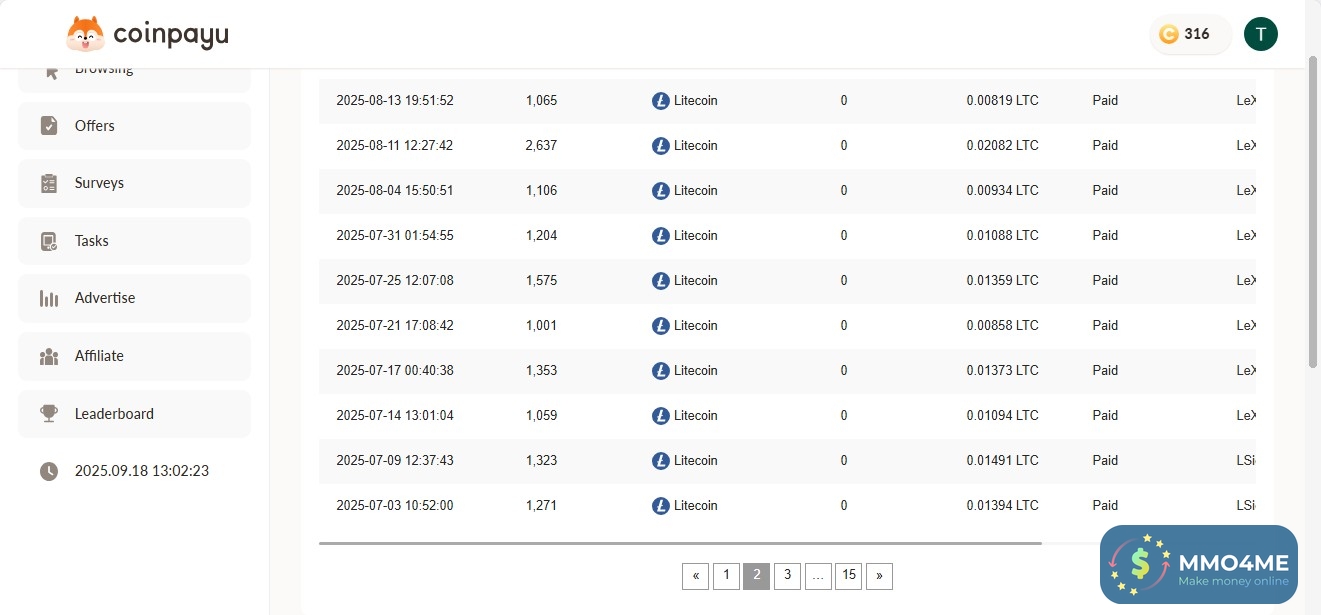Click the previous page « arrow
The width and height of the screenshot is (1321, 615).
[x=695, y=575]
